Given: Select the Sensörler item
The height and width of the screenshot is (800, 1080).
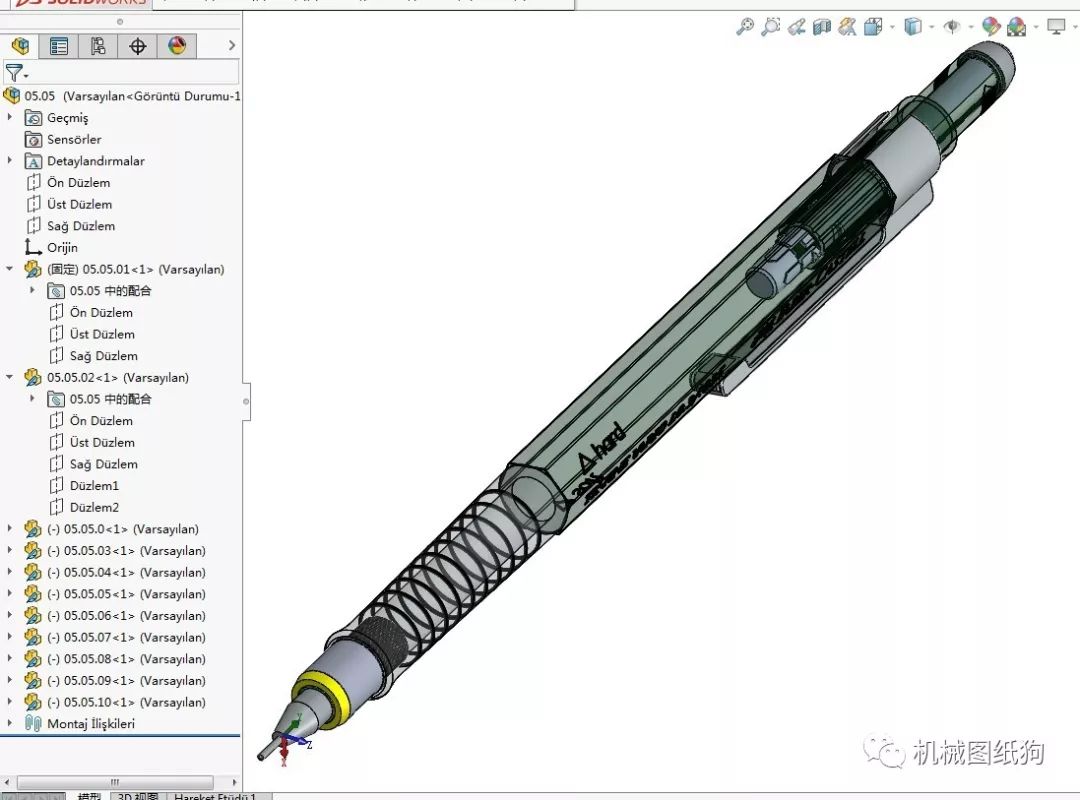Looking at the screenshot, I should pyautogui.click(x=74, y=139).
